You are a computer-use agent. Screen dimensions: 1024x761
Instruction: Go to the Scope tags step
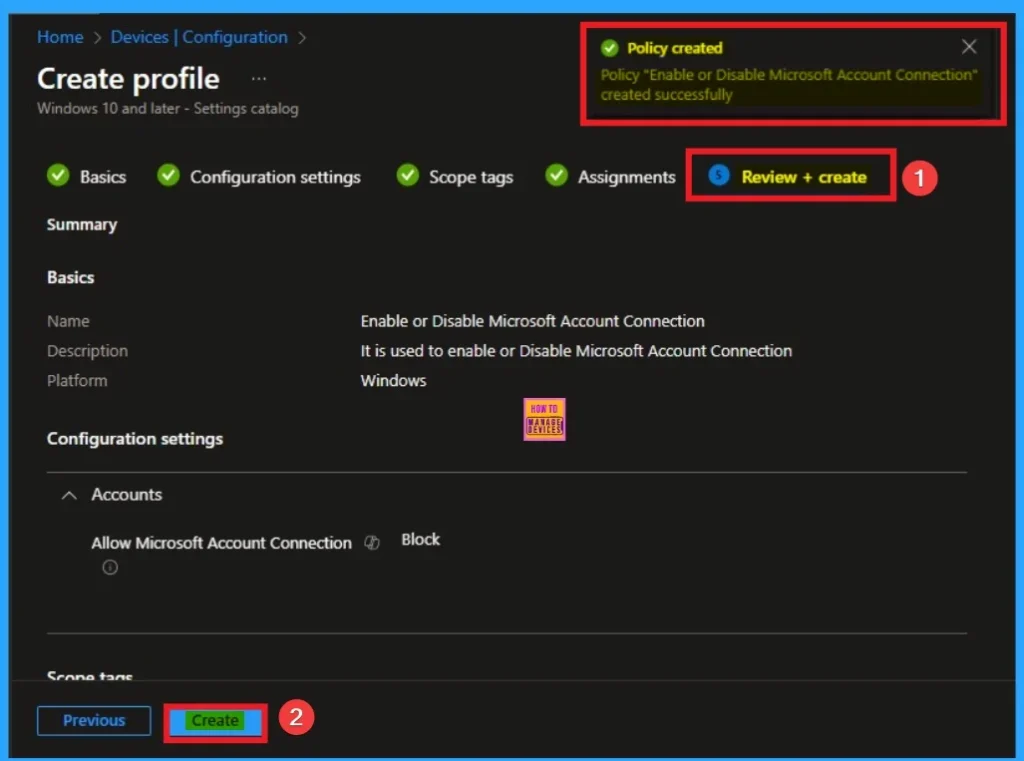(x=471, y=177)
